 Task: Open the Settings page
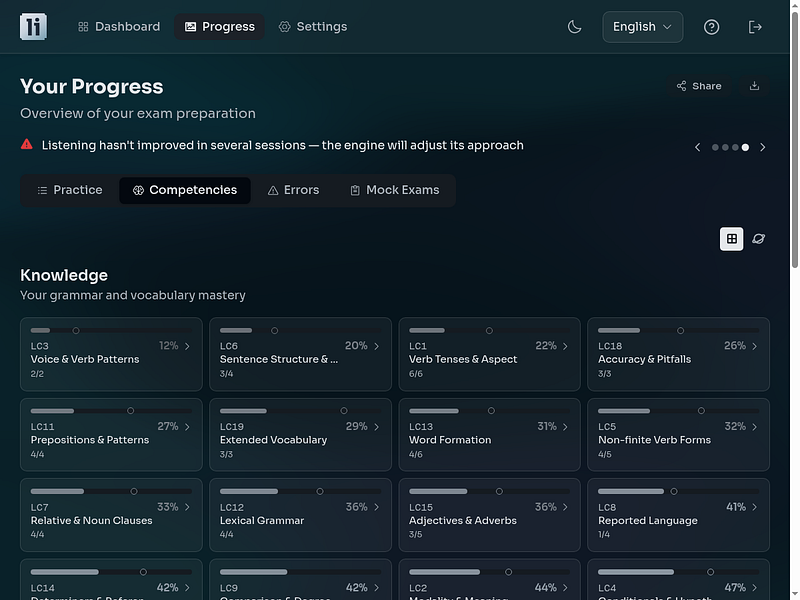coord(313,27)
